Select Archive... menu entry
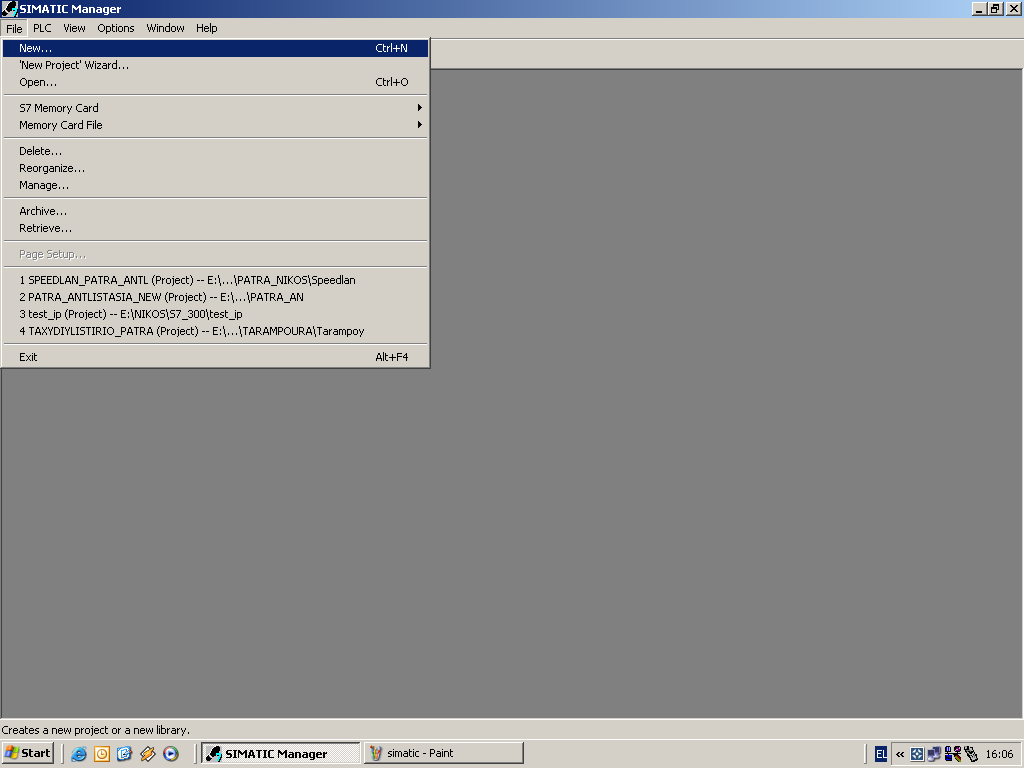1024x768 pixels. tap(216, 211)
